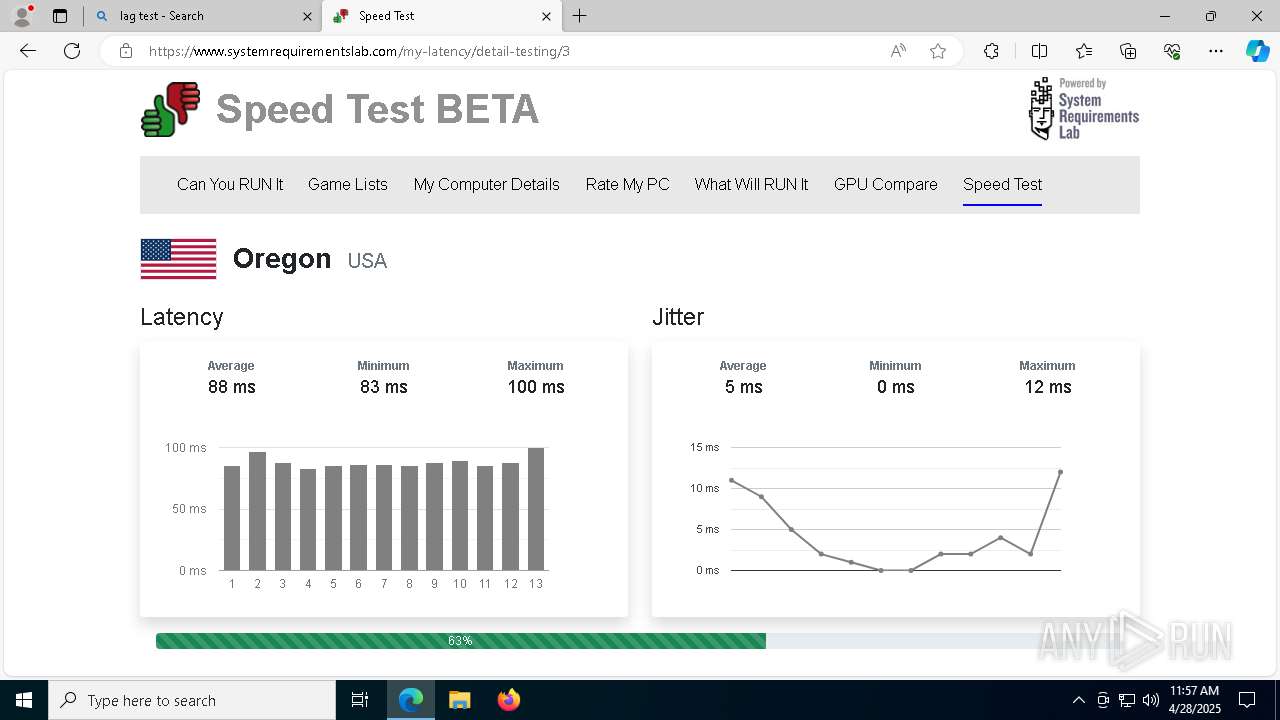This screenshot has height=720, width=1280.
Task: Open the volume speaker tray icon
Action: (1151, 700)
